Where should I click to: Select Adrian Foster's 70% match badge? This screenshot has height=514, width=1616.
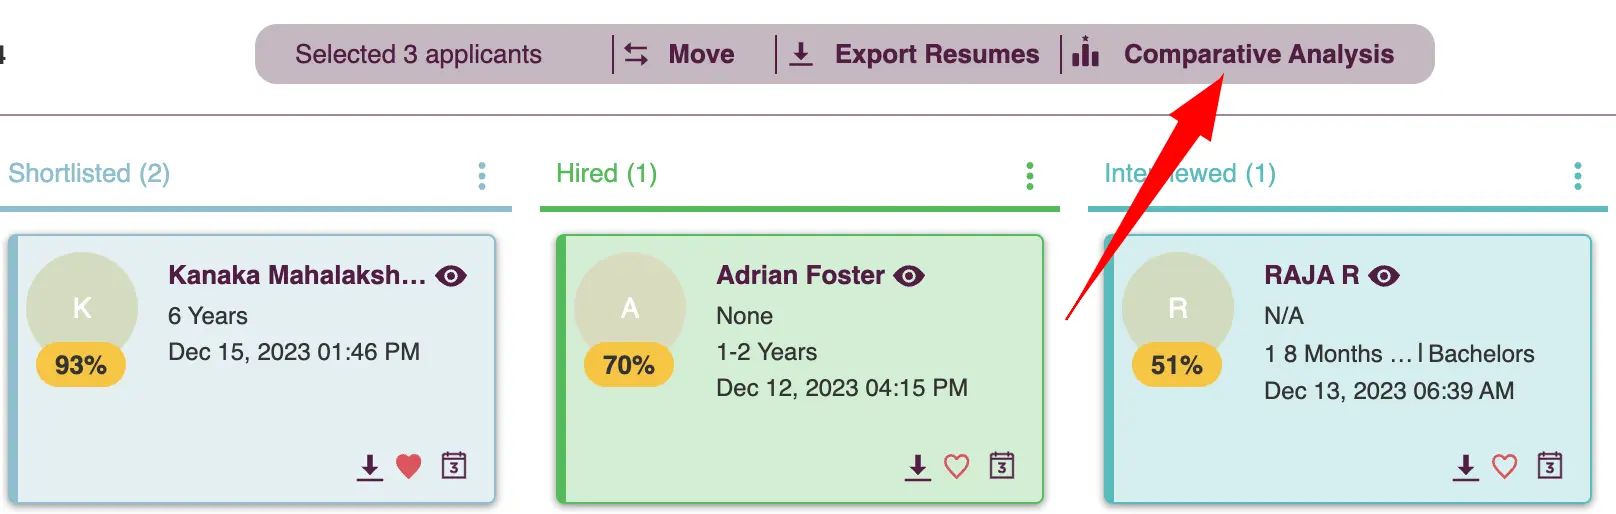tap(629, 365)
